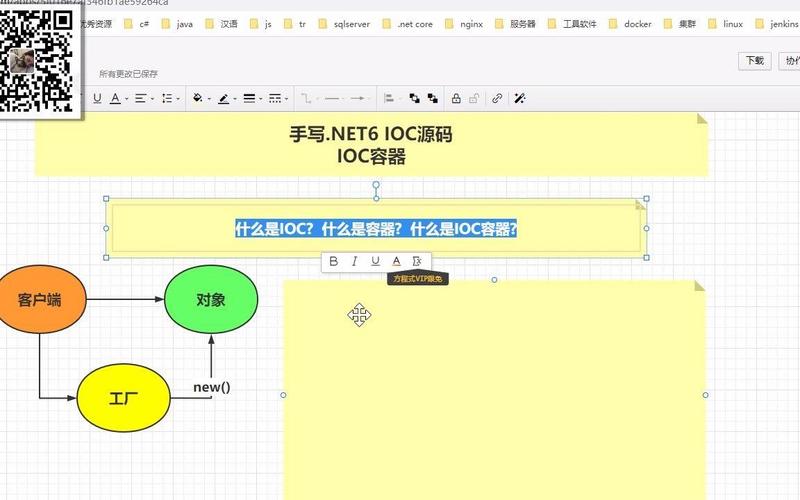Bold the selected text in floating toolbar

point(334,261)
